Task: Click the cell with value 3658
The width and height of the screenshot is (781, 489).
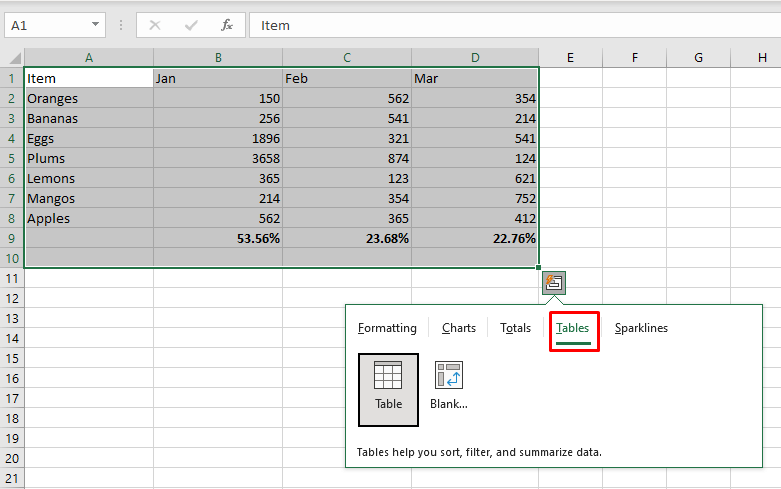Action: click(218, 158)
